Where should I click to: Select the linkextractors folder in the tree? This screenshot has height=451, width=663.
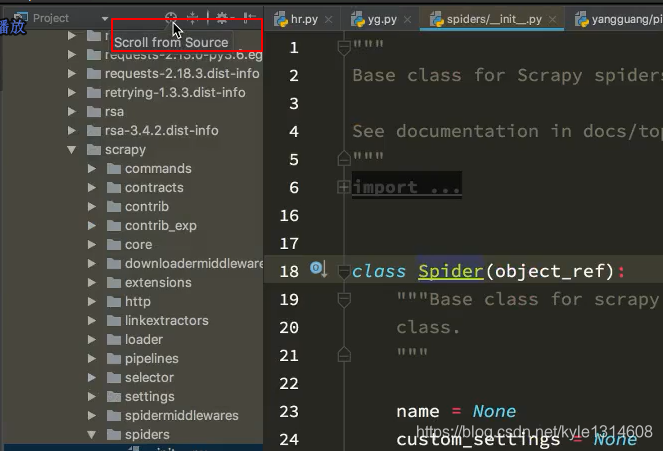click(134, 321)
